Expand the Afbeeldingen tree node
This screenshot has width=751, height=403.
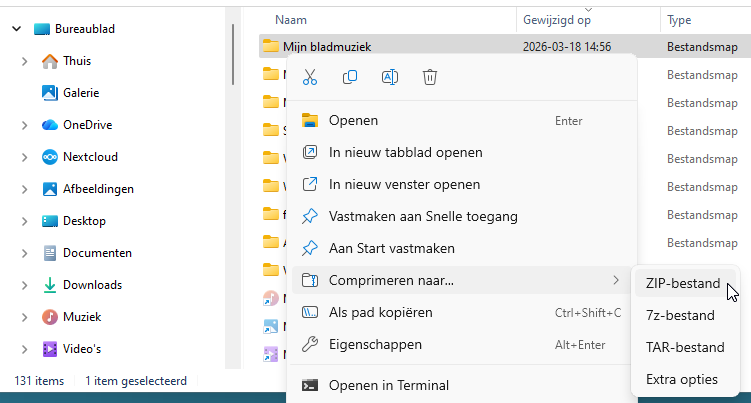[24, 189]
